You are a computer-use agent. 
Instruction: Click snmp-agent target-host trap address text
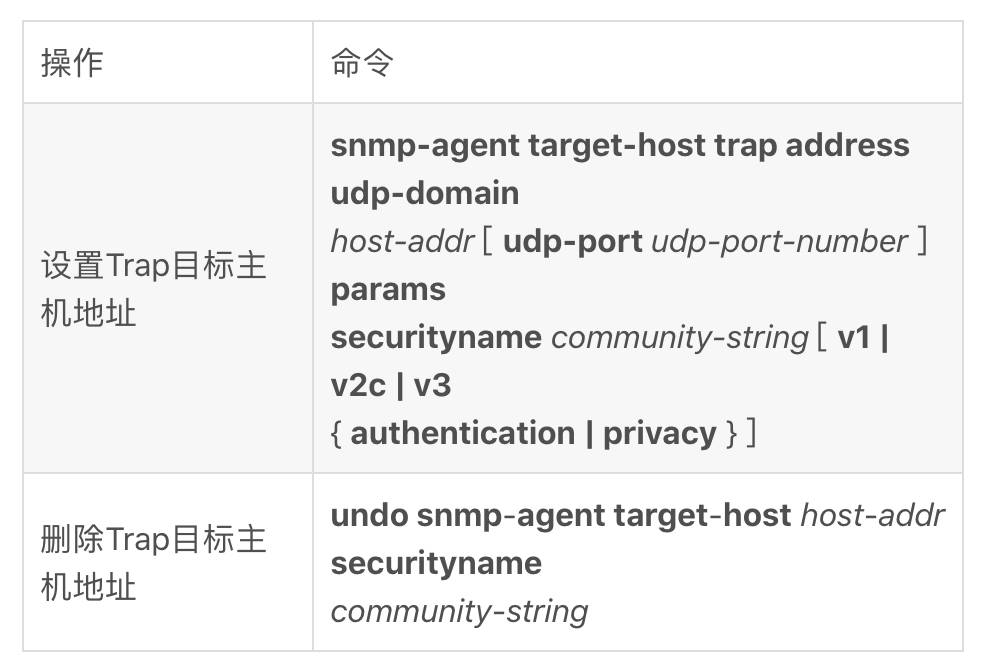click(x=620, y=145)
